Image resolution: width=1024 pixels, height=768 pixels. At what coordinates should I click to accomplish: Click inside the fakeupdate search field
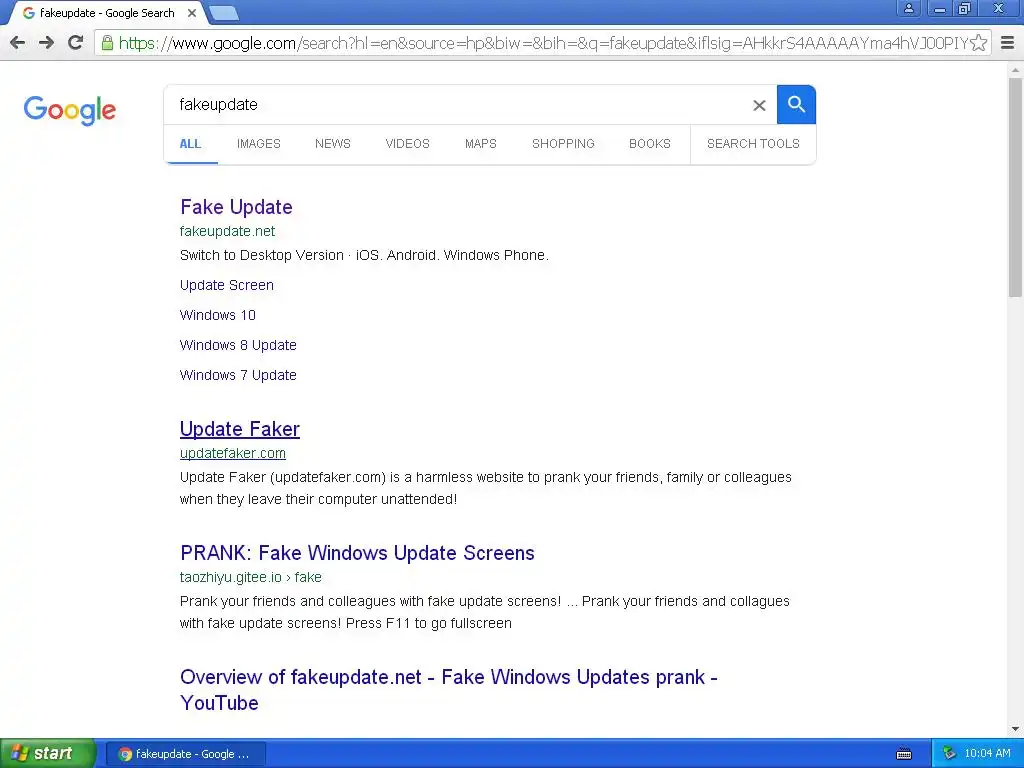[x=457, y=104]
